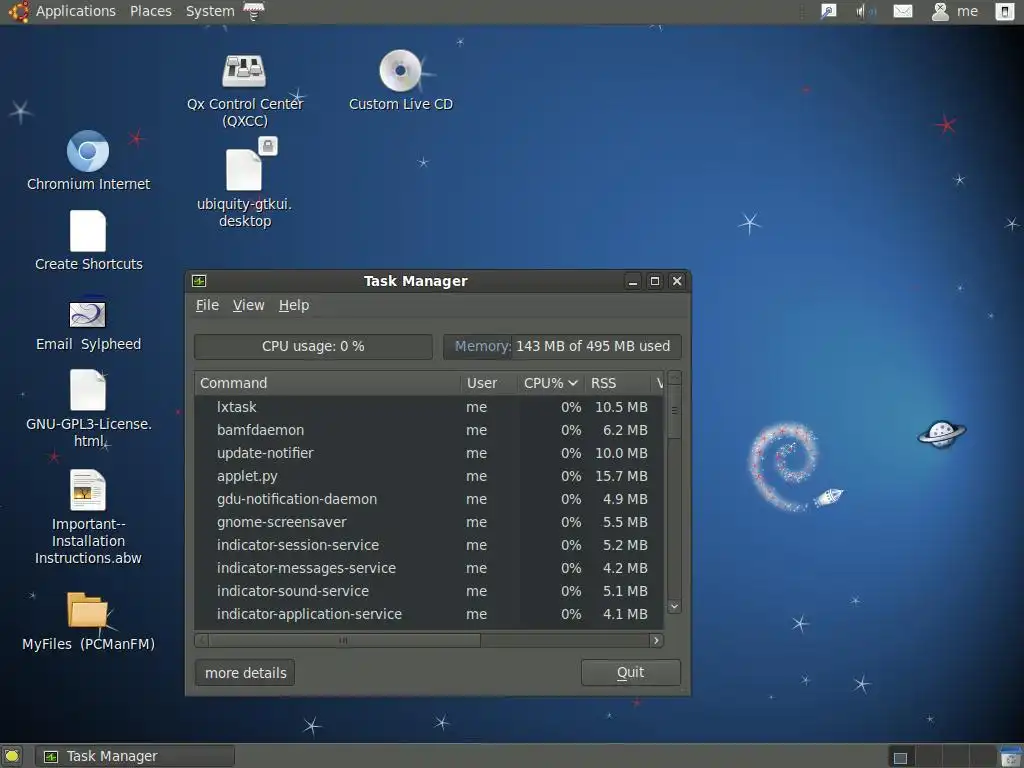Image resolution: width=1024 pixels, height=768 pixels.
Task: Select the update-notifier process row
Action: pos(428,453)
